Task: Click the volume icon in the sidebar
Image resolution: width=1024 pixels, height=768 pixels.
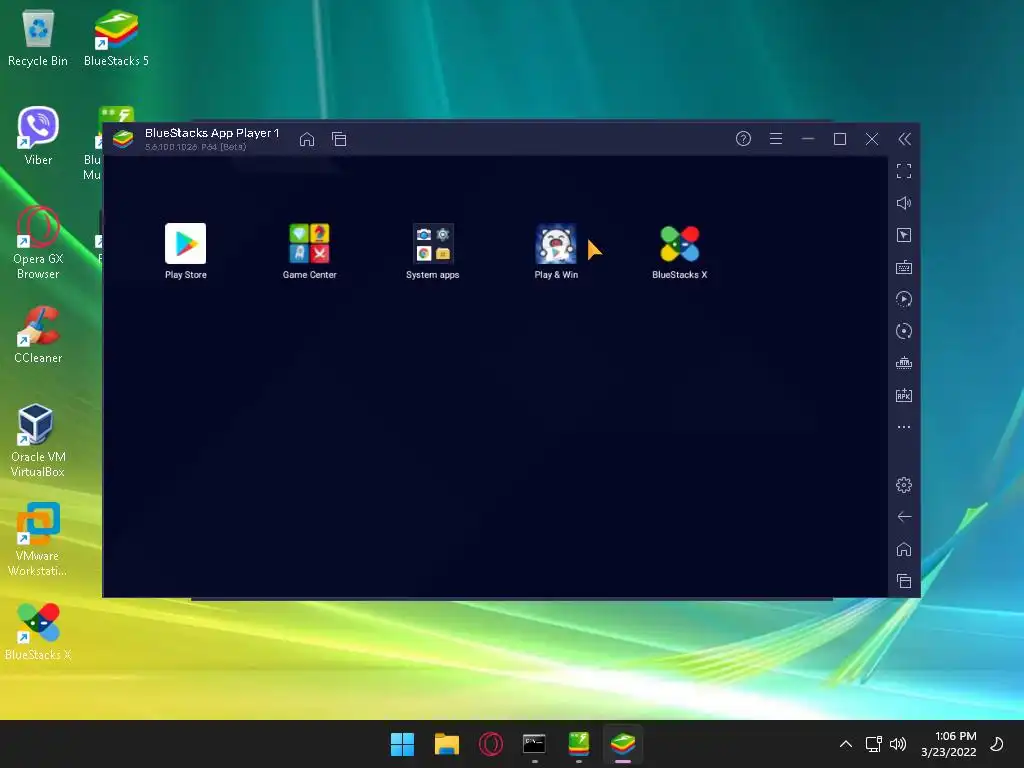Action: point(904,203)
